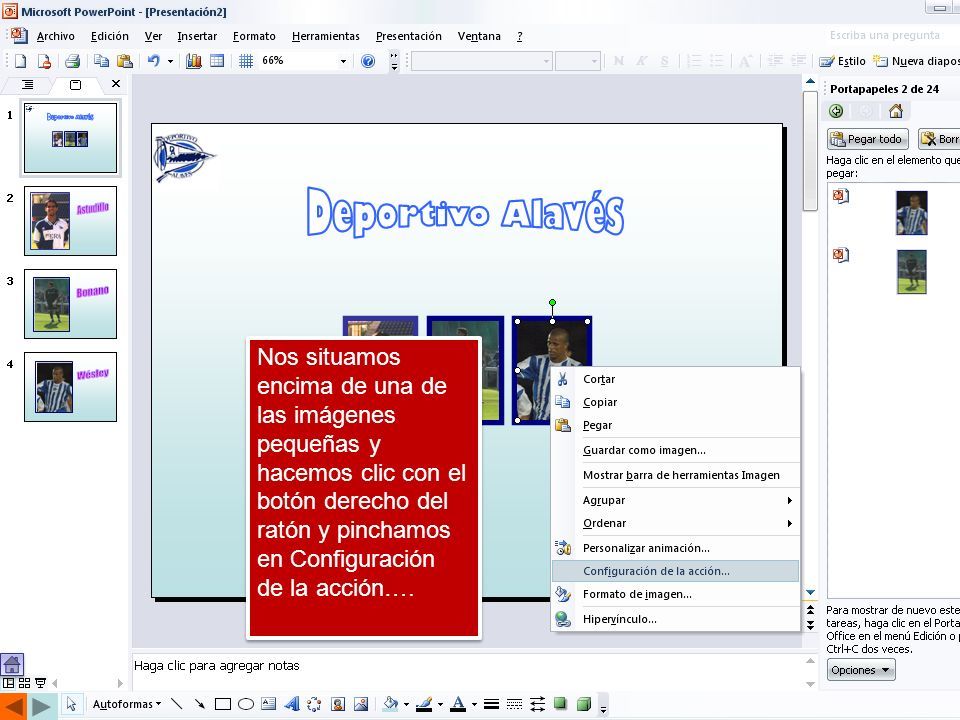The height and width of the screenshot is (720, 960).
Task: Select the Line drawing tool
Action: [177, 704]
